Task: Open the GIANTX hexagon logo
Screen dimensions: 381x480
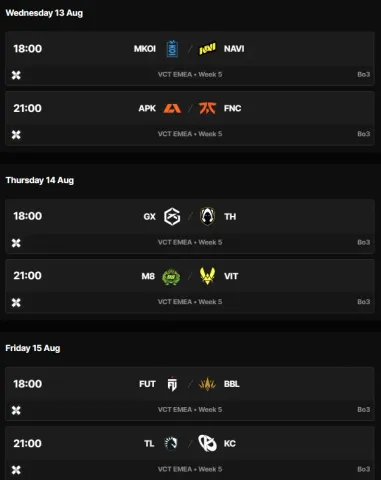Action: (172, 216)
